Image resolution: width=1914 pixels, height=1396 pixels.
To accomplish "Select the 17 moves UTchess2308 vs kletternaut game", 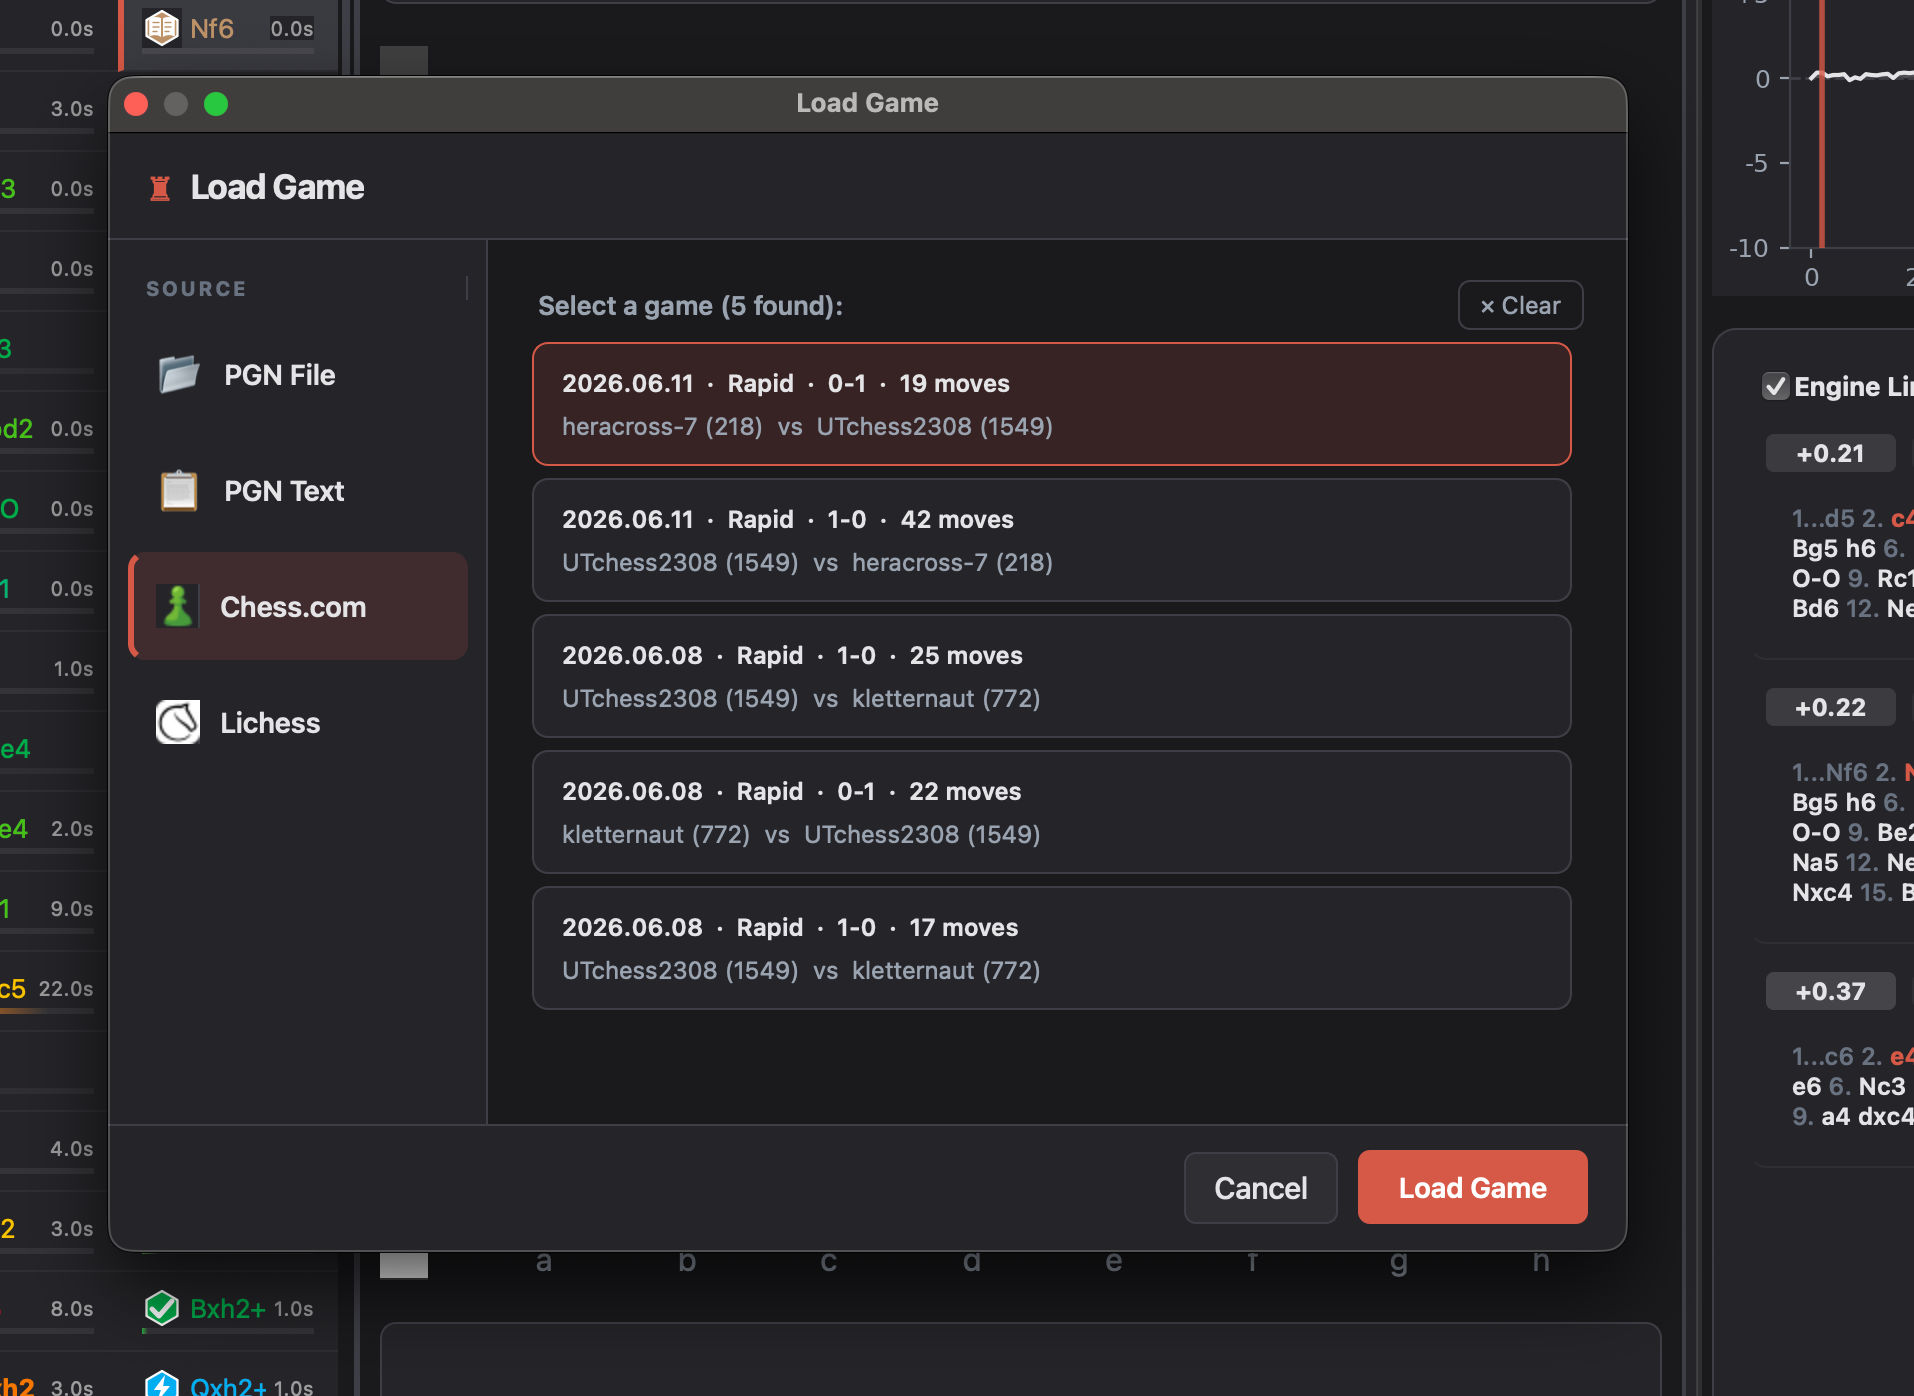I will (x=1052, y=948).
